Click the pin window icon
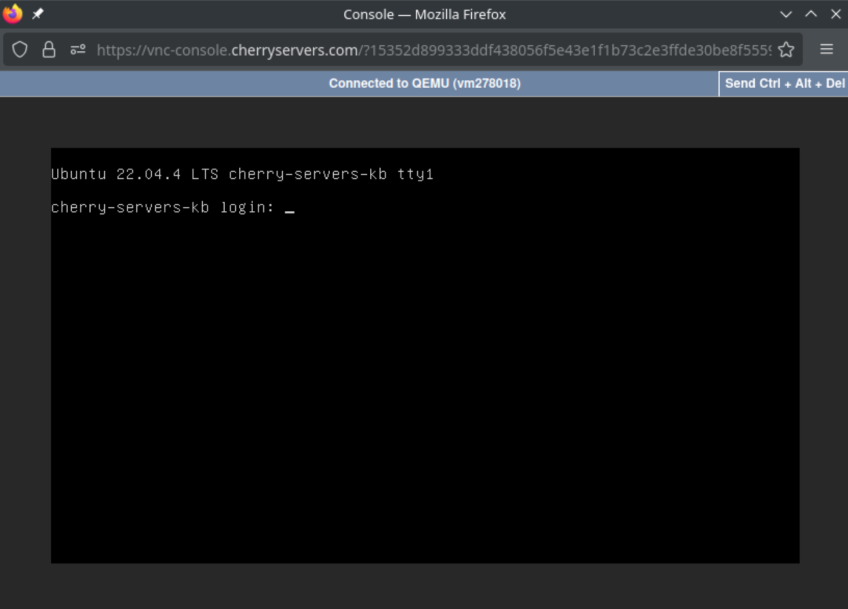 pos(38,14)
